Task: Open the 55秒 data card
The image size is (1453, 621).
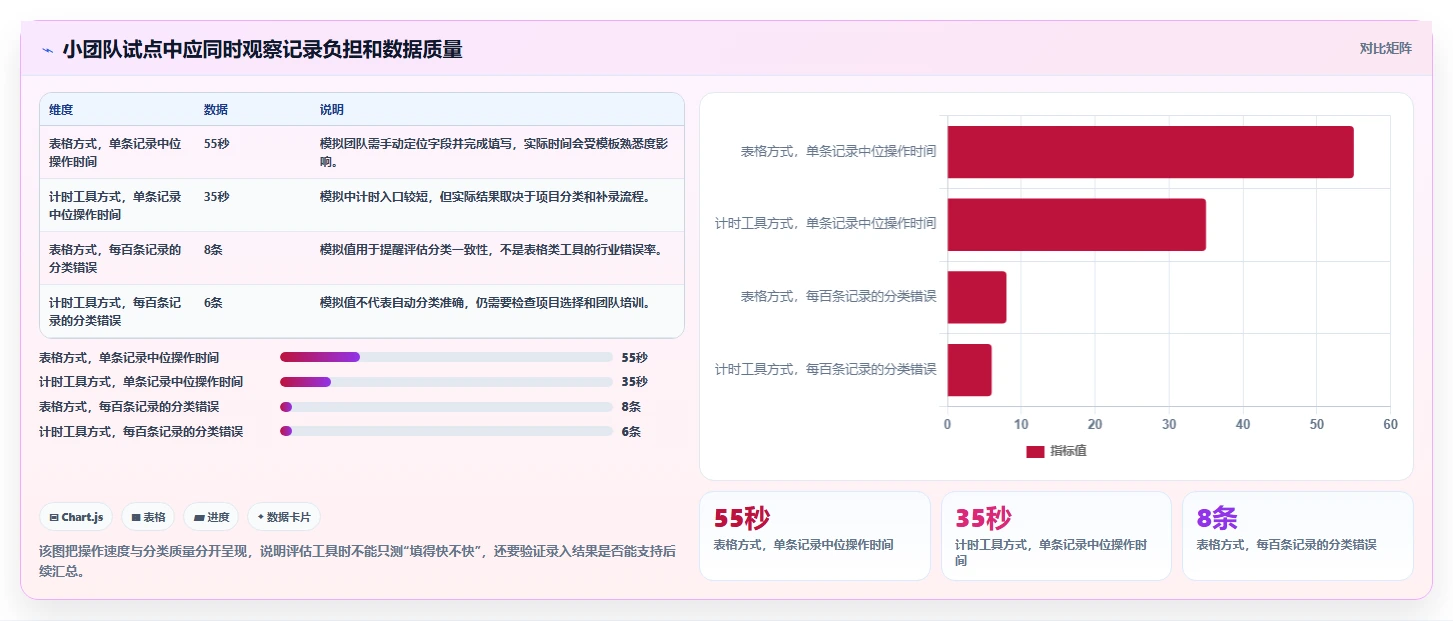Action: (815, 536)
